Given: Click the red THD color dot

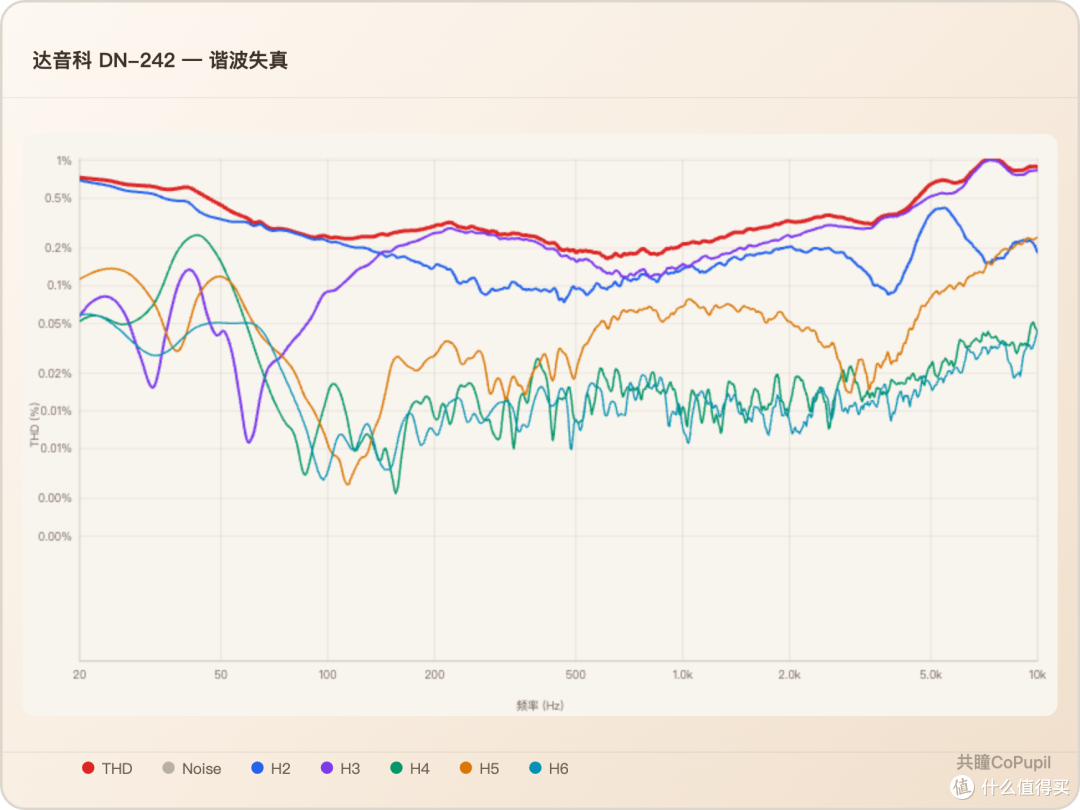Looking at the screenshot, I should pos(88,767).
